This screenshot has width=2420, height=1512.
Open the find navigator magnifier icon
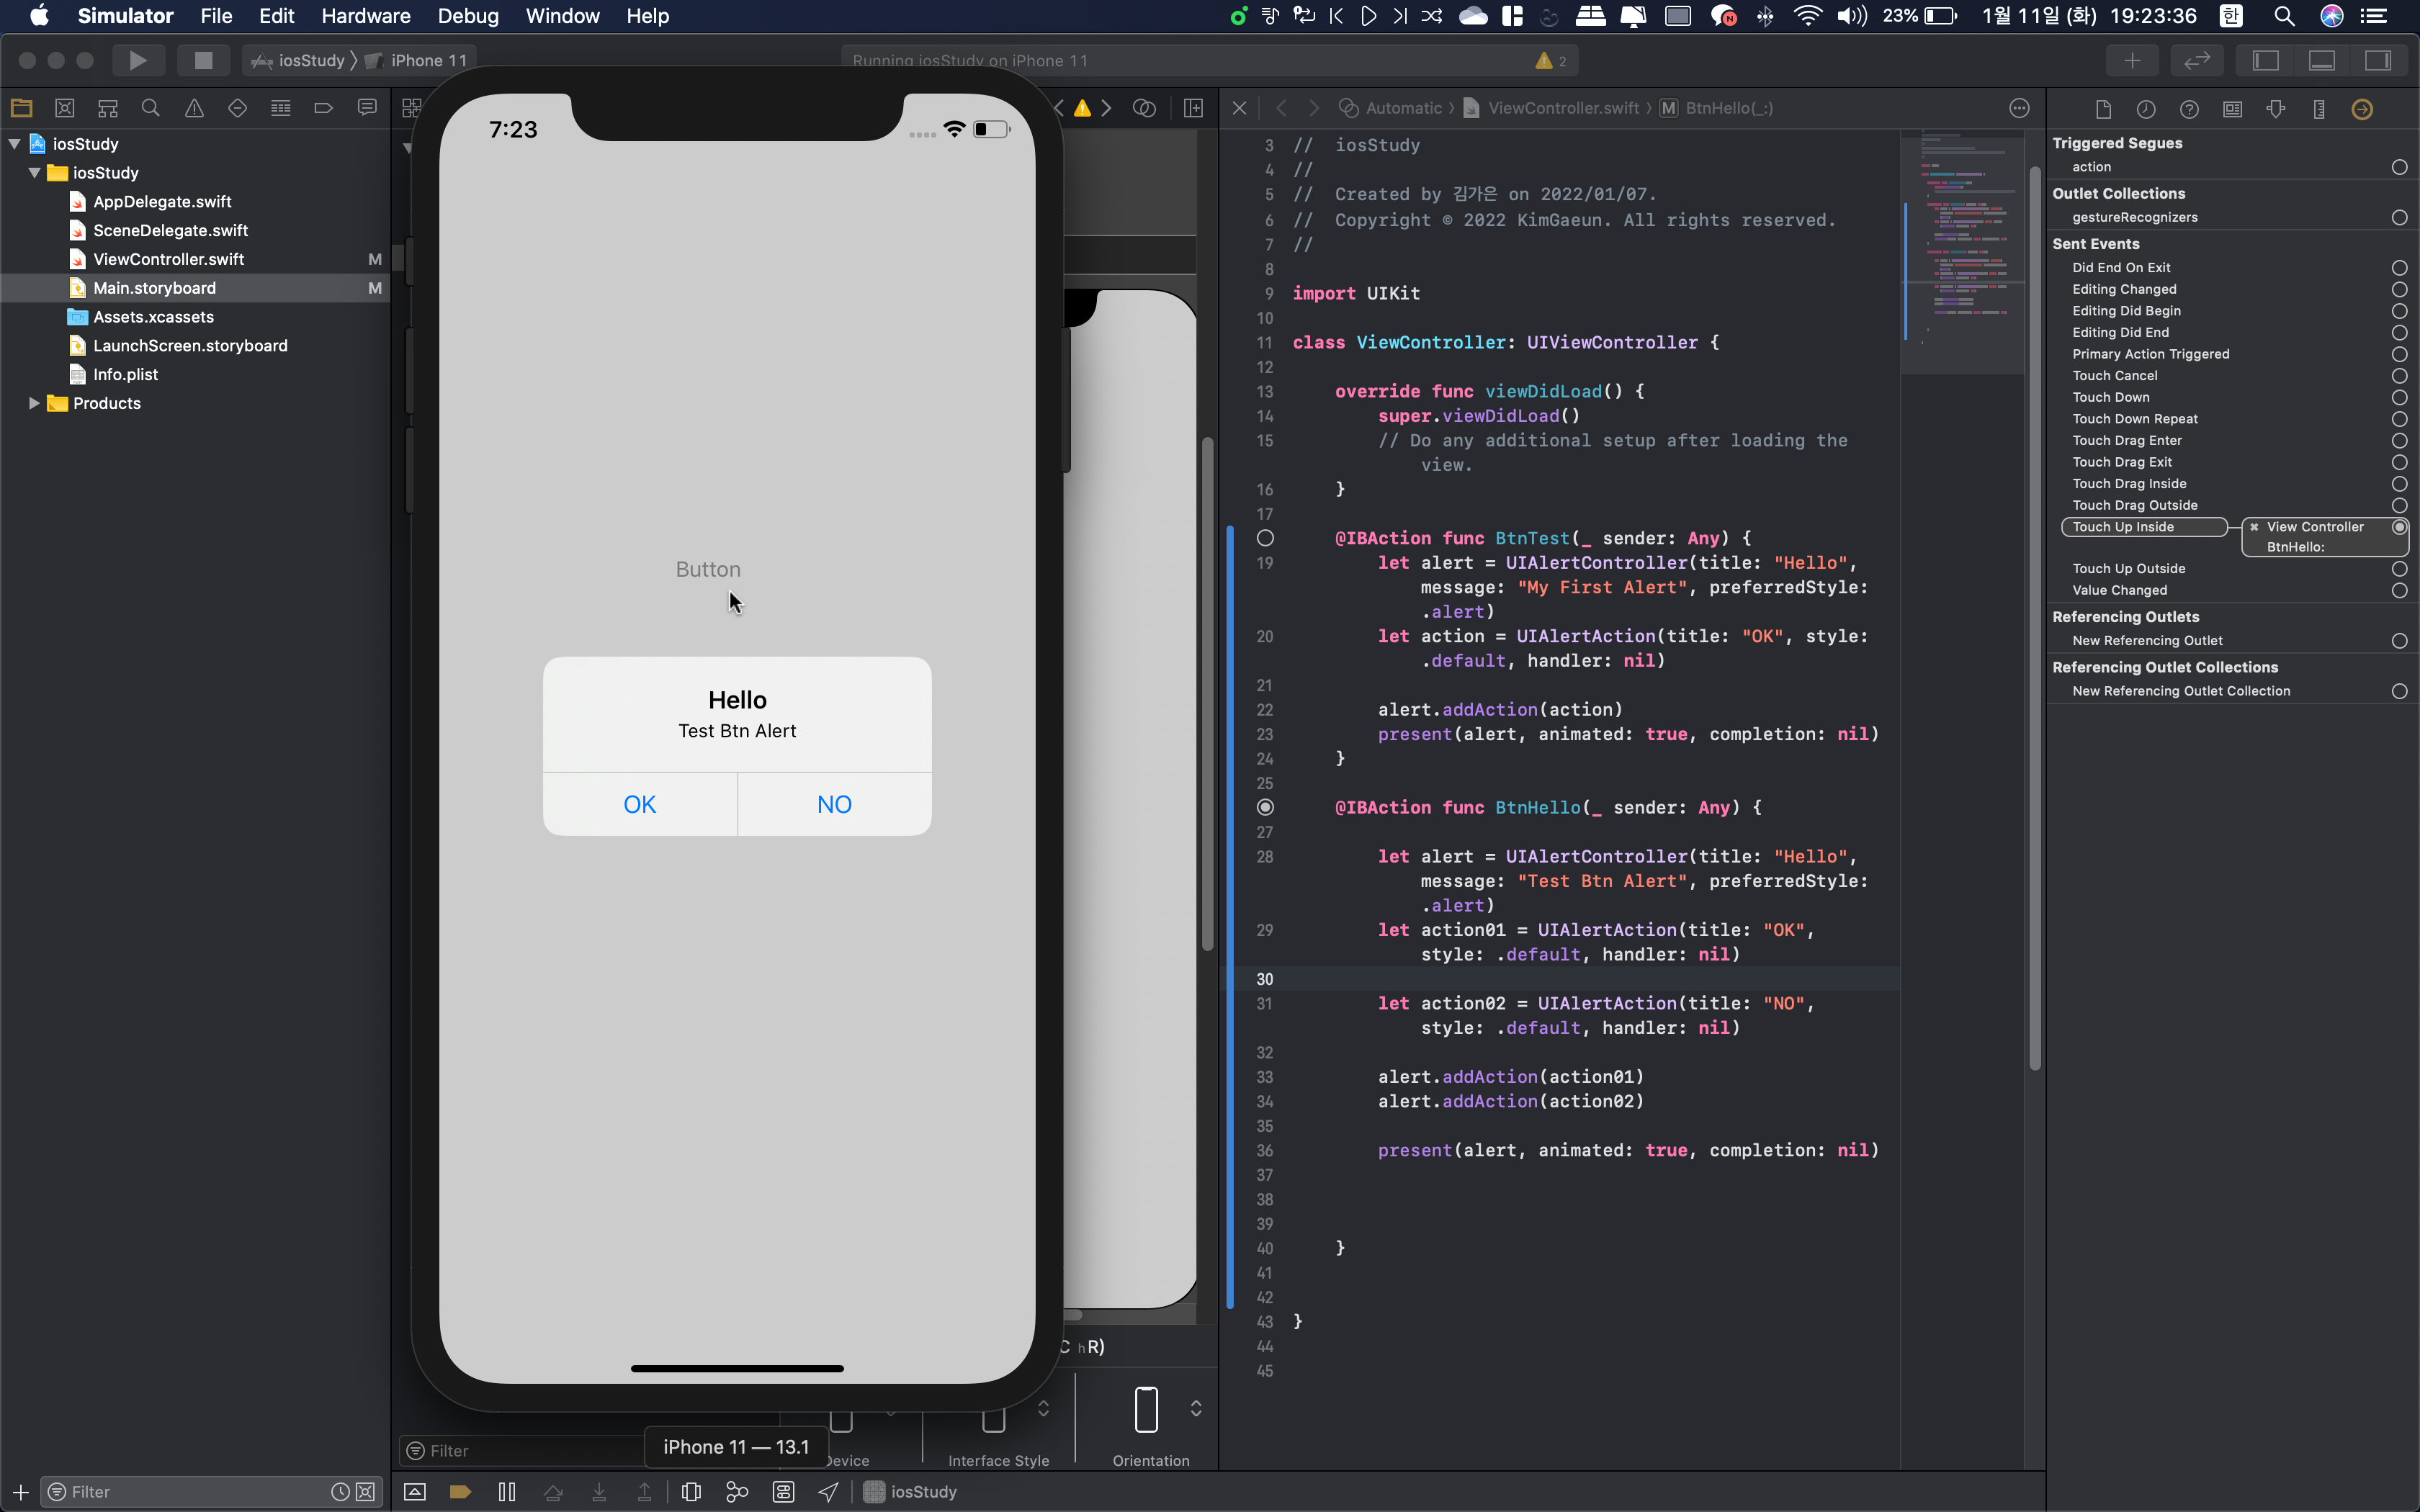(151, 108)
